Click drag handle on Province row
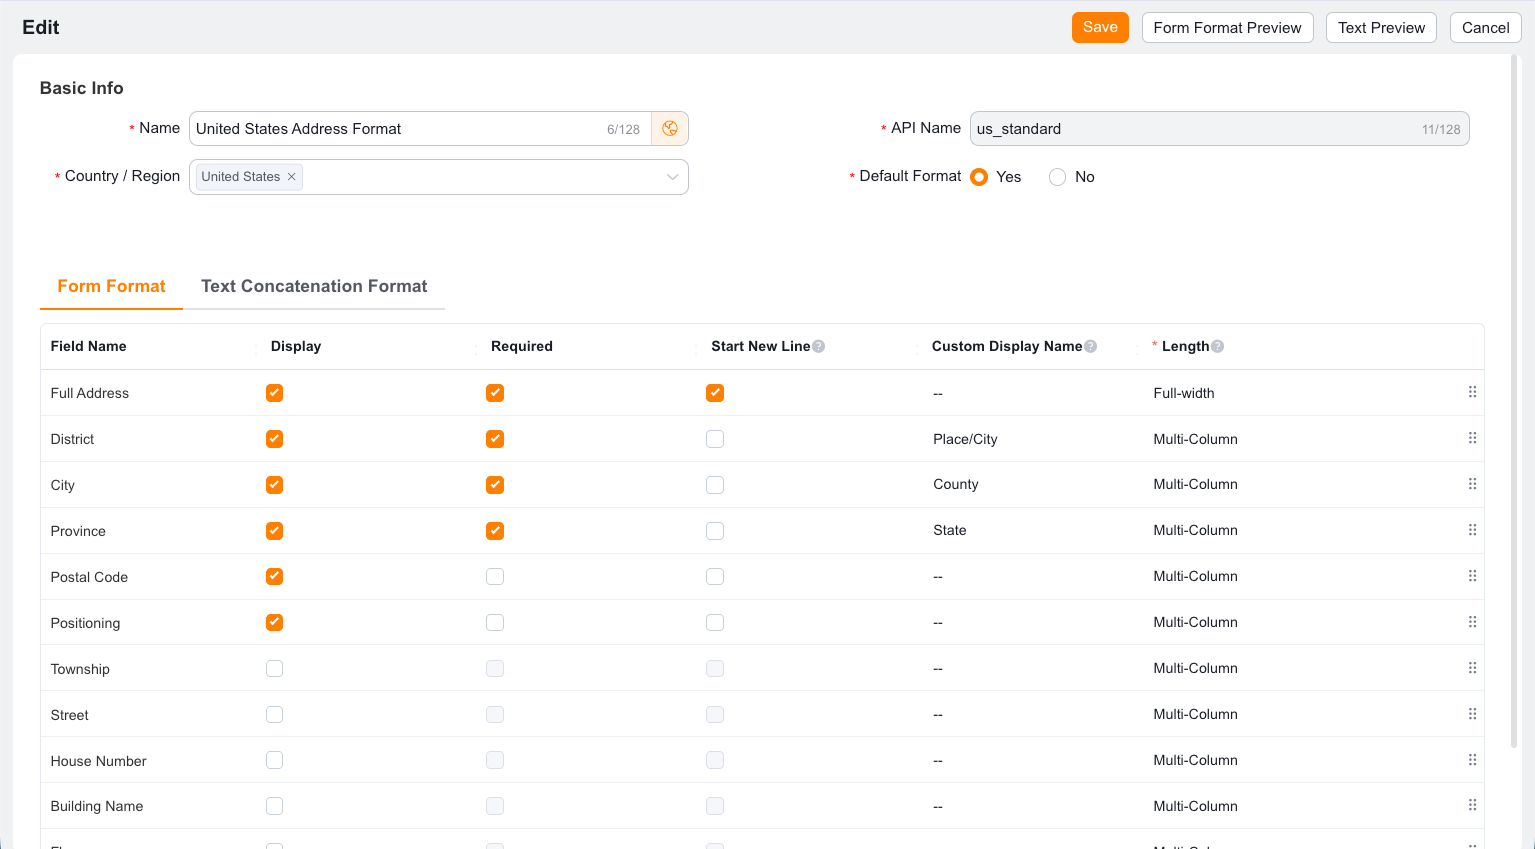 pyautogui.click(x=1472, y=530)
